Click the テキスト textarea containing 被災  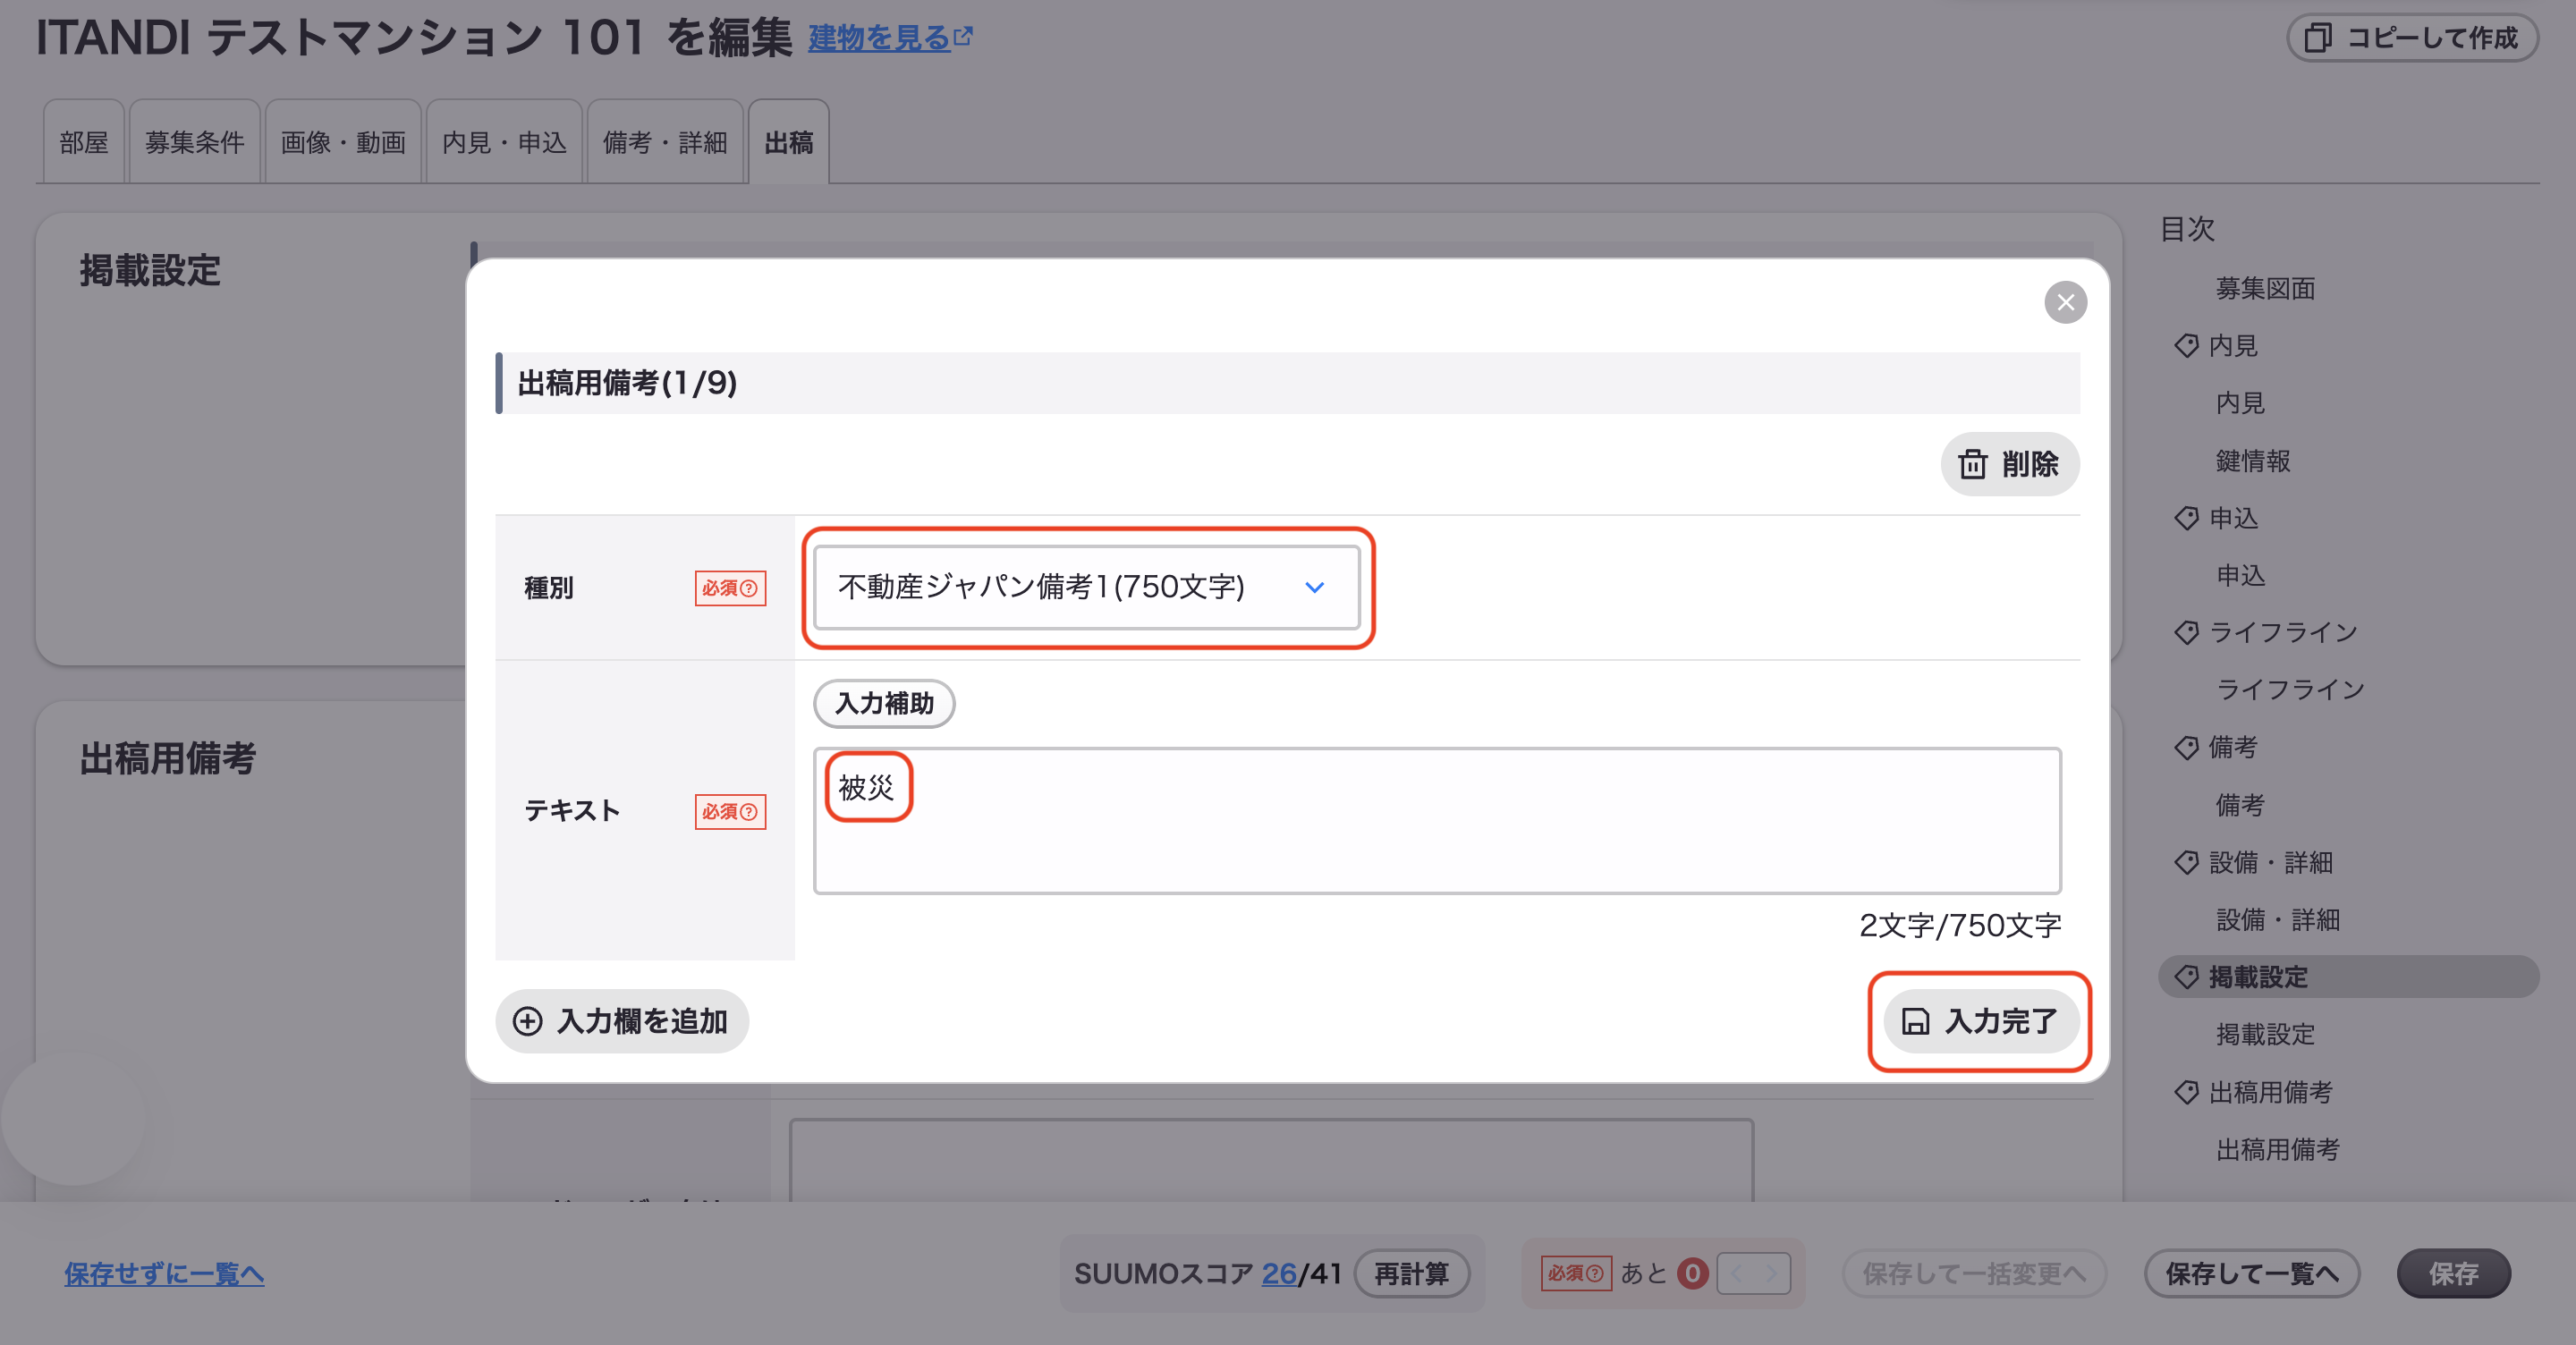[1437, 820]
